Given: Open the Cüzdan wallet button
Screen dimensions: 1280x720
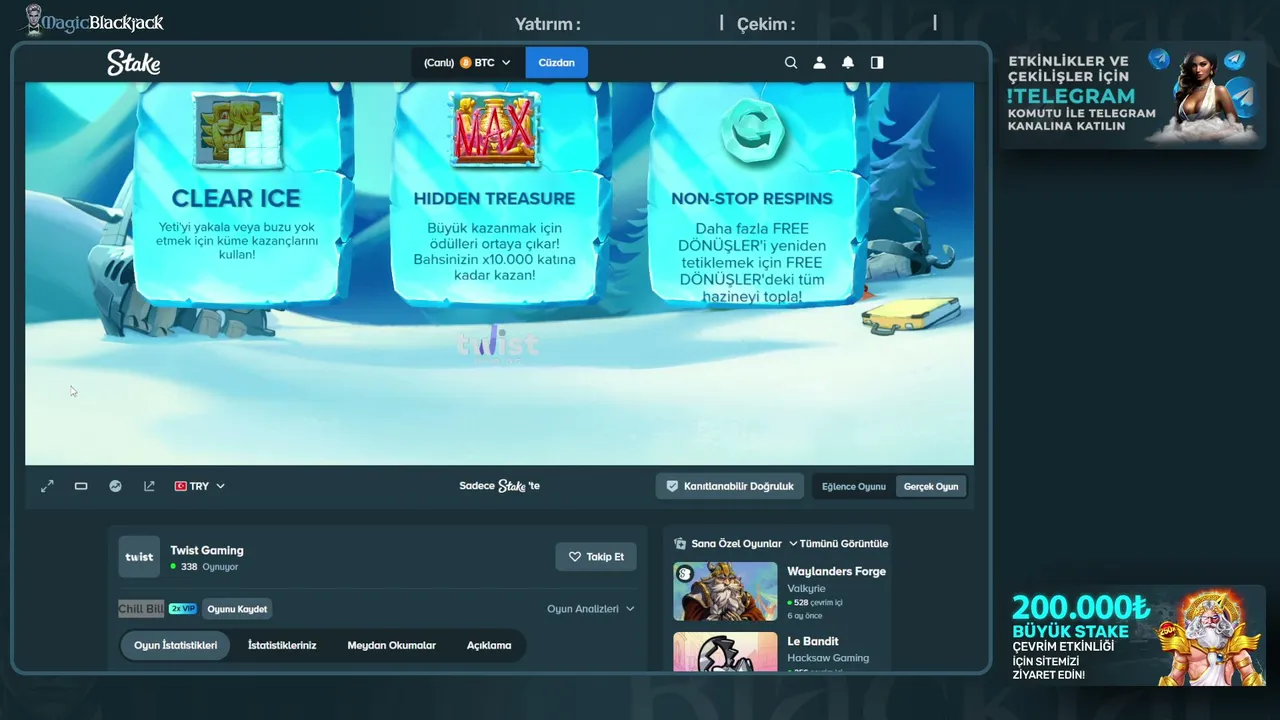Looking at the screenshot, I should pyautogui.click(x=557, y=62).
